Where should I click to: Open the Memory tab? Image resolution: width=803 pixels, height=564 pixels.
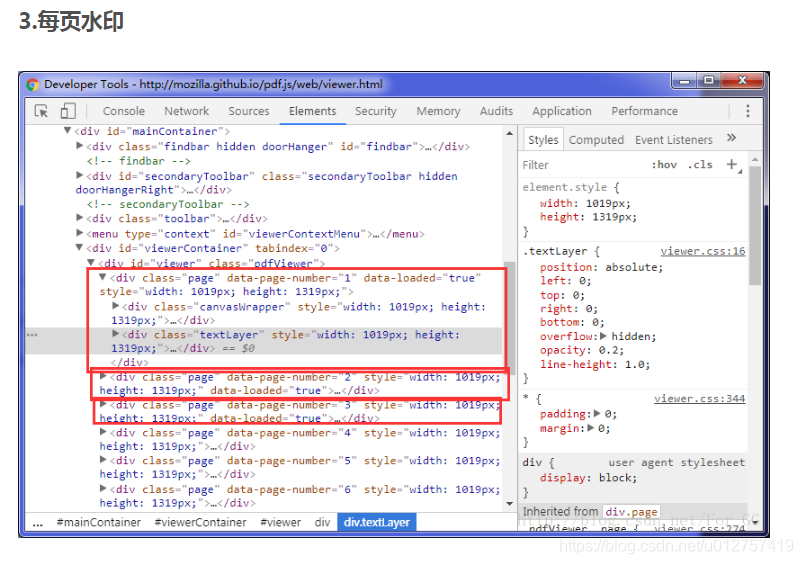pyautogui.click(x=438, y=111)
